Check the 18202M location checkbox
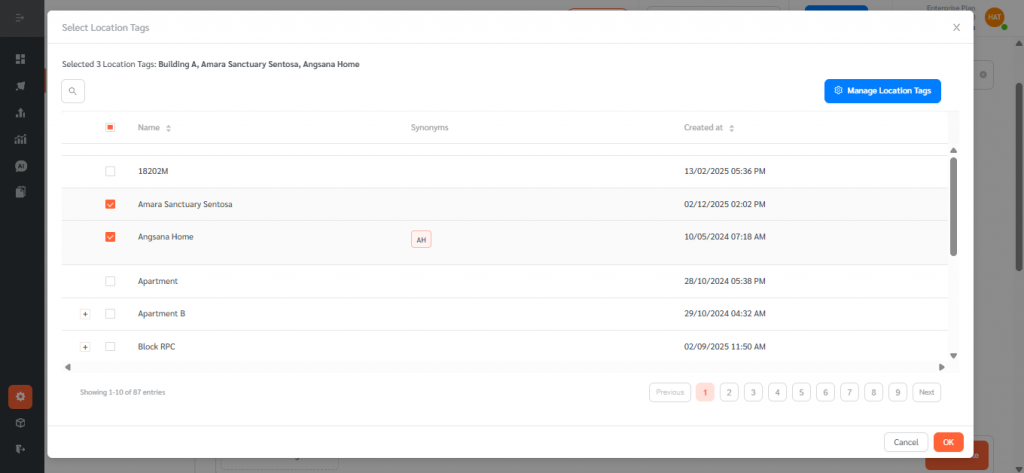This screenshot has height=473, width=1024. pos(110,171)
